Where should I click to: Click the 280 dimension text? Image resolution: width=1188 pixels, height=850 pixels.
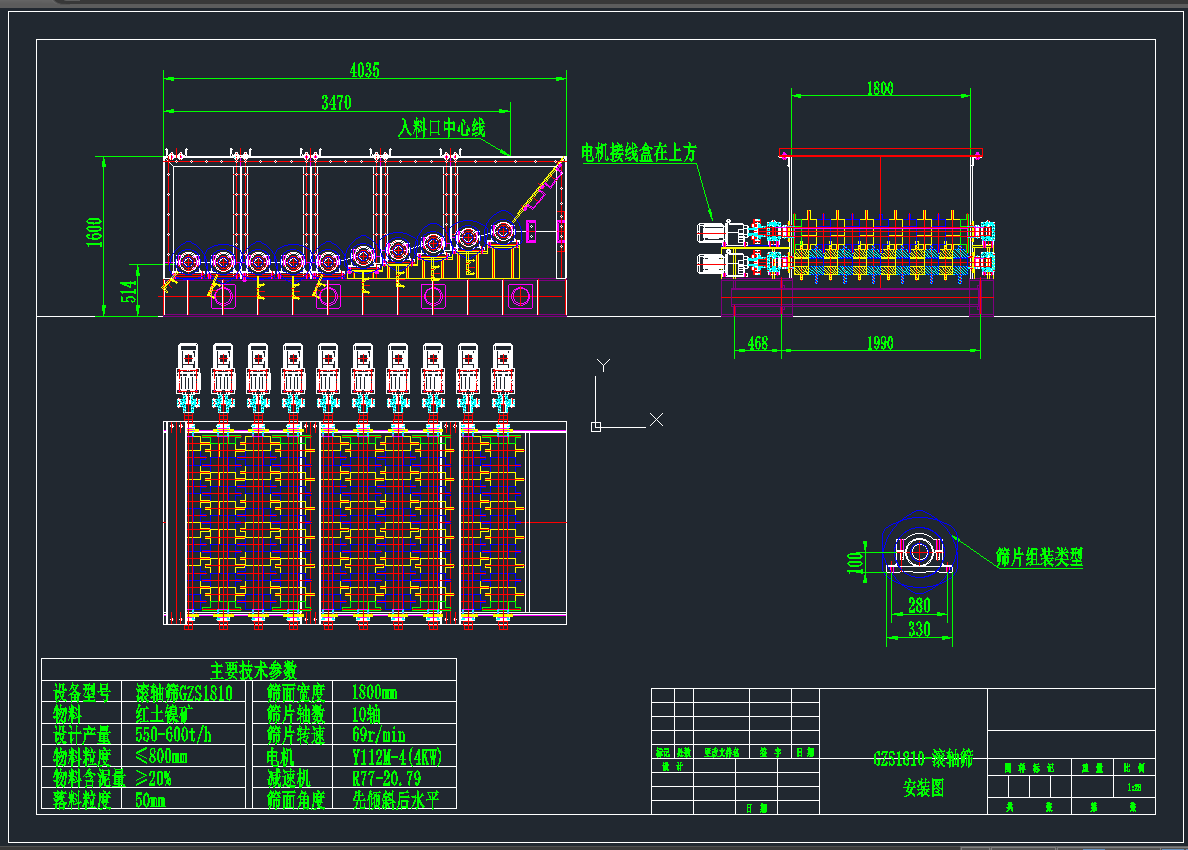click(x=919, y=605)
